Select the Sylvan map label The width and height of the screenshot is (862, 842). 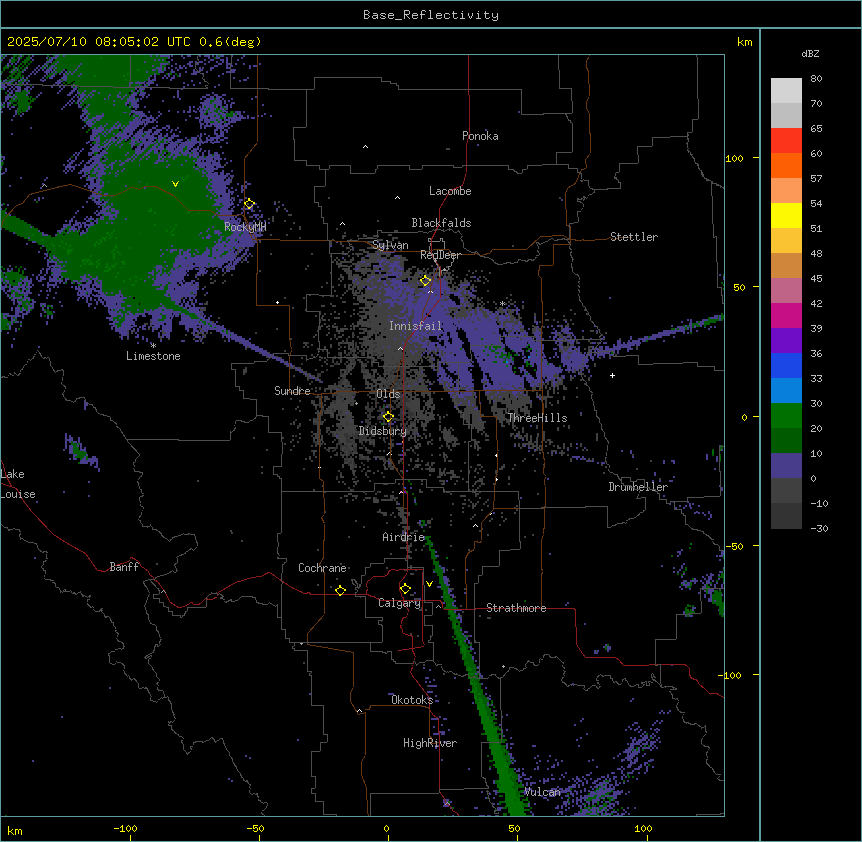[x=390, y=245]
